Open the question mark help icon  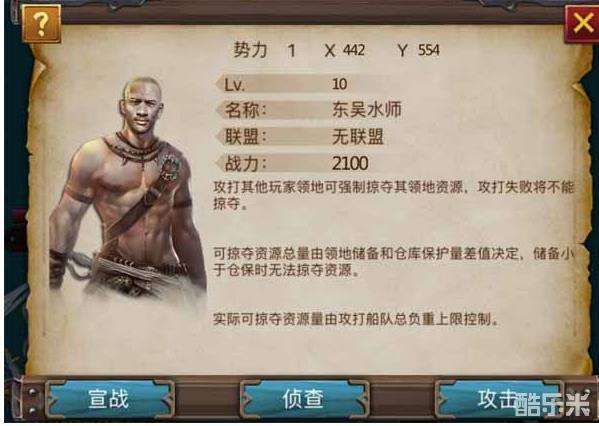pos(41,24)
